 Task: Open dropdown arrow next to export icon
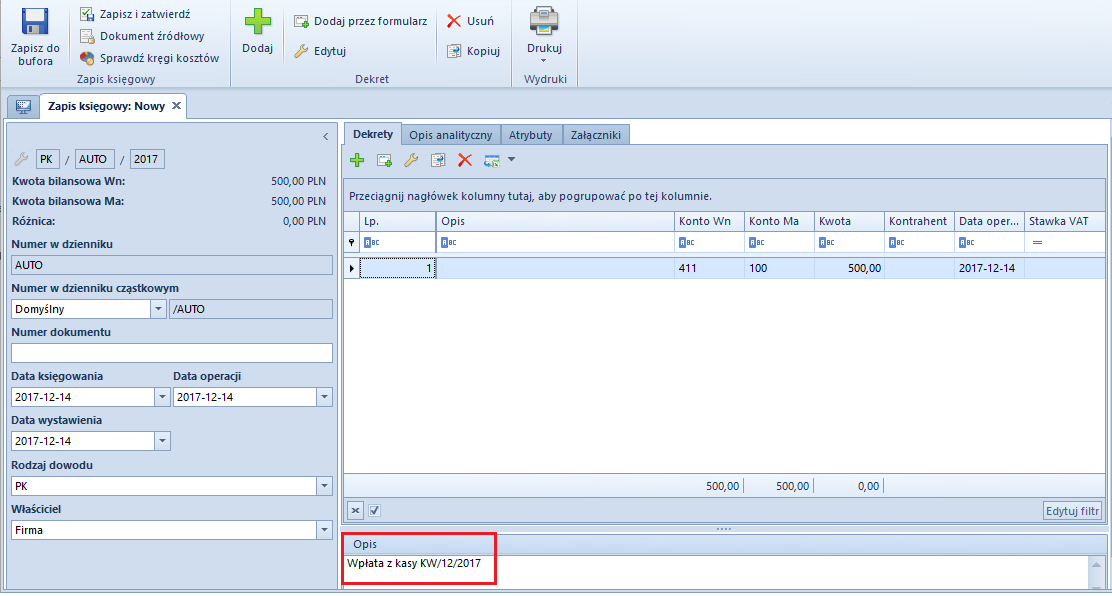click(511, 160)
